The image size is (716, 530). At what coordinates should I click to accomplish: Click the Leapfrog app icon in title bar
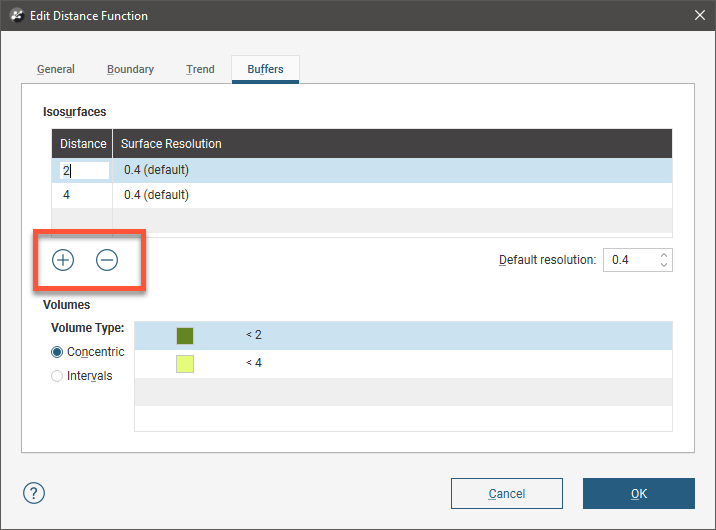pyautogui.click(x=16, y=15)
